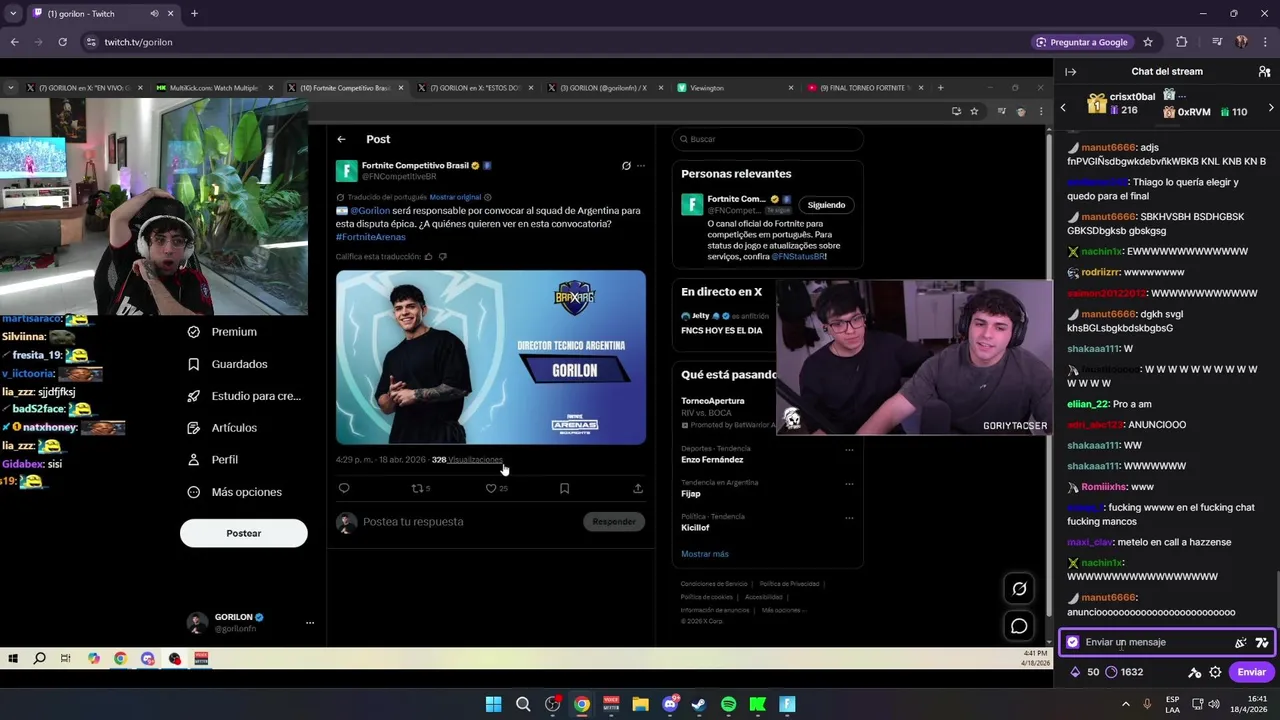1280x720 pixels.
Task: Rate translation with thumbs down
Action: click(443, 257)
